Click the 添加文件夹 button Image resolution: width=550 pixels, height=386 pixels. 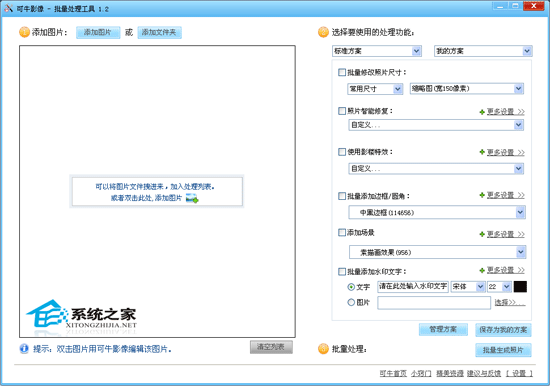[159, 32]
